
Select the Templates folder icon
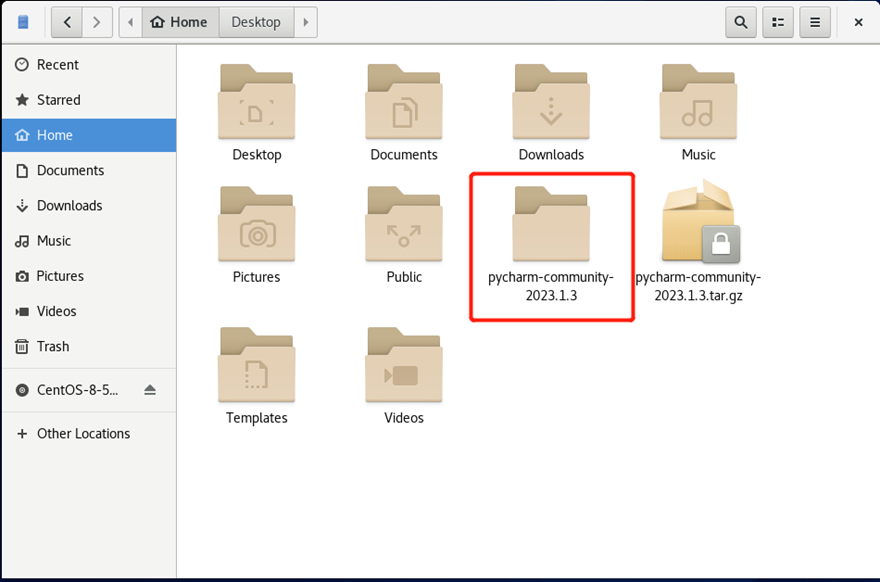click(256, 365)
